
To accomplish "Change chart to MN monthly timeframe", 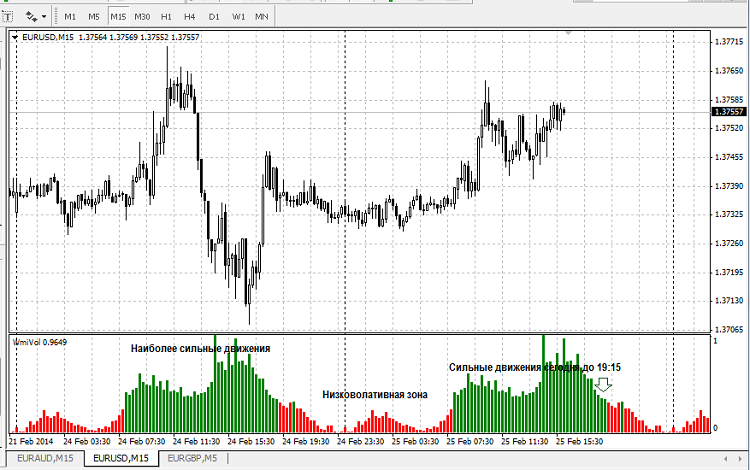I will coord(261,17).
